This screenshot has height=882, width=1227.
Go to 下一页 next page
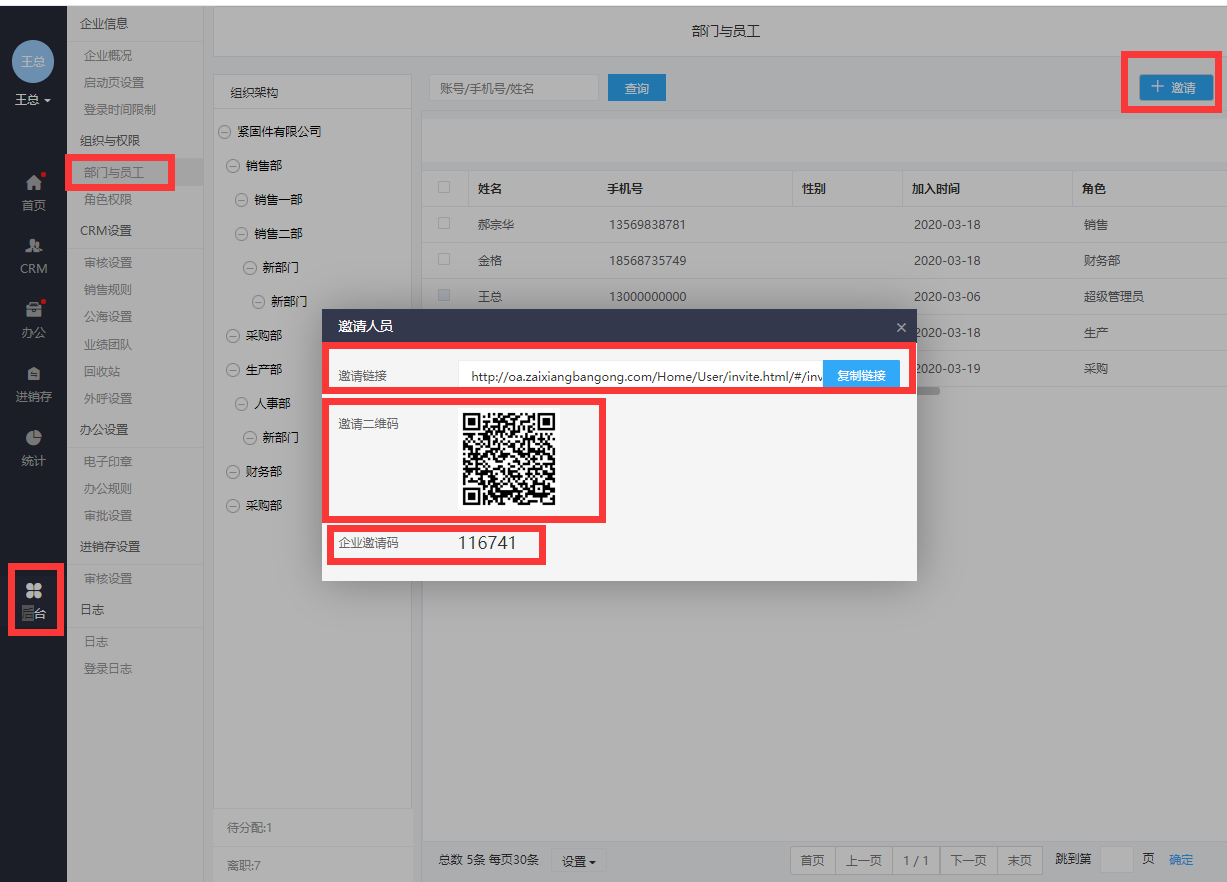[x=969, y=861]
